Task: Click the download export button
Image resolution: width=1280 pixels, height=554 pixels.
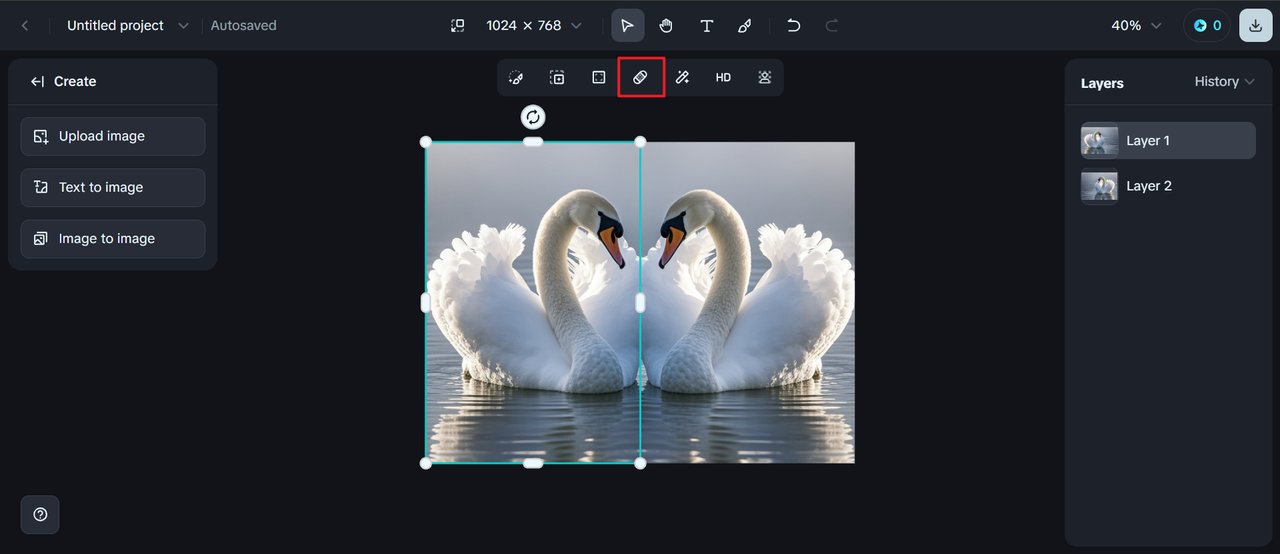Action: pyautogui.click(x=1256, y=25)
